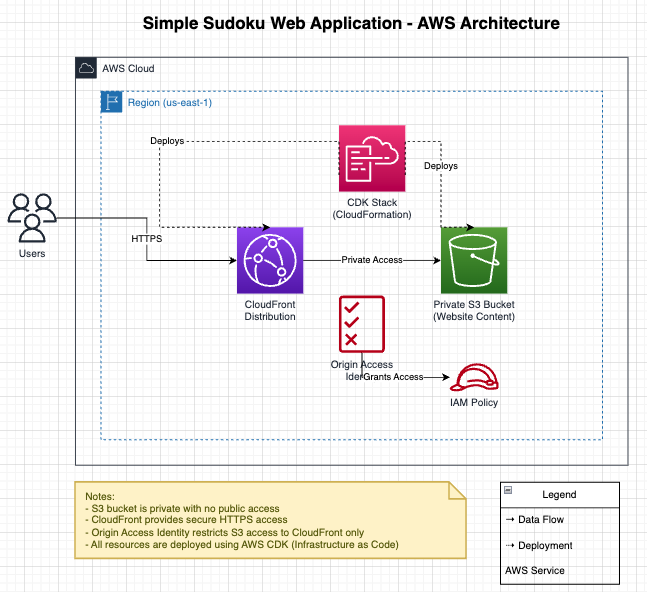The image size is (647, 592).
Task: Select note 'CloudFront provides secure HTTPS access'
Action: 186,519
